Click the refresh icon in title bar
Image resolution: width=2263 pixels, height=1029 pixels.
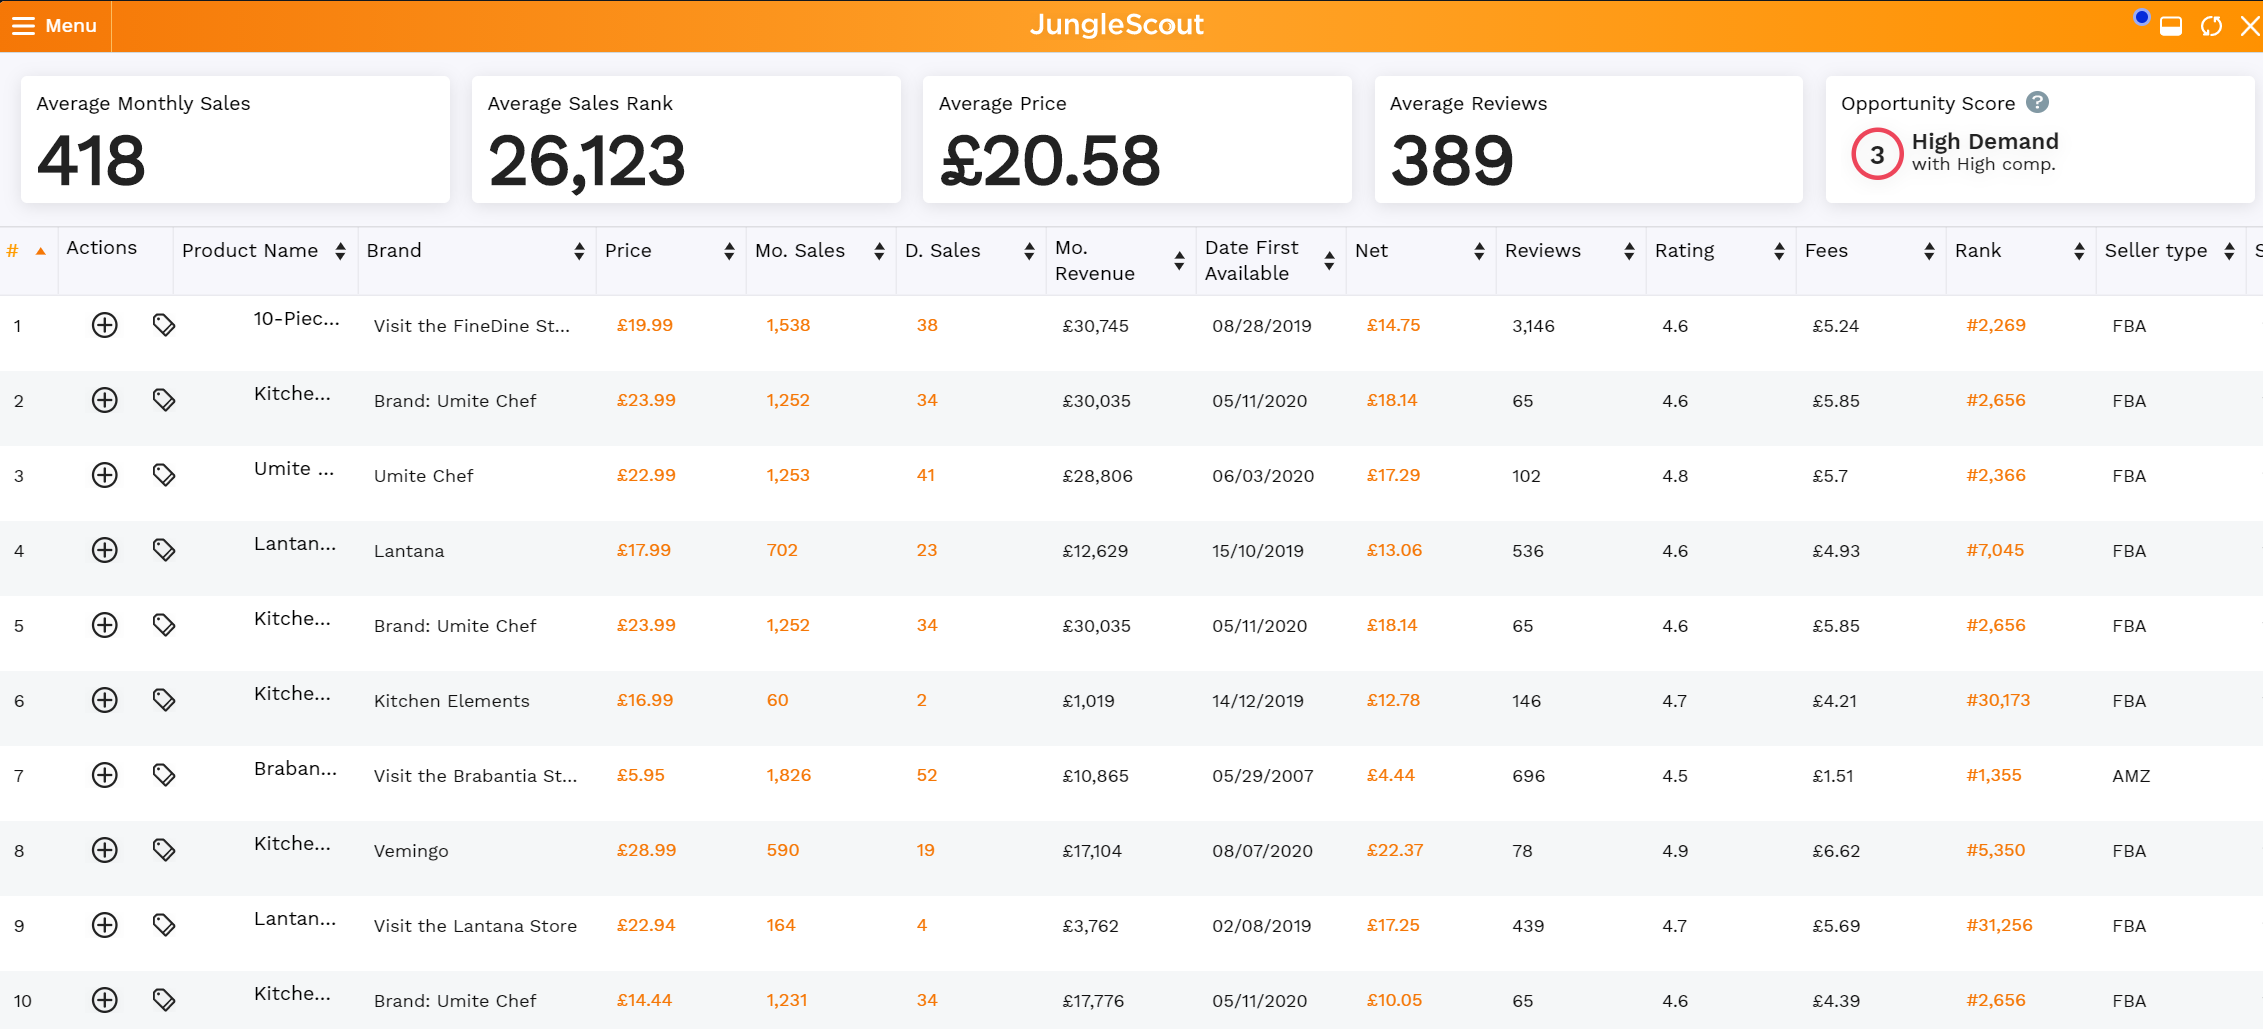[2211, 26]
